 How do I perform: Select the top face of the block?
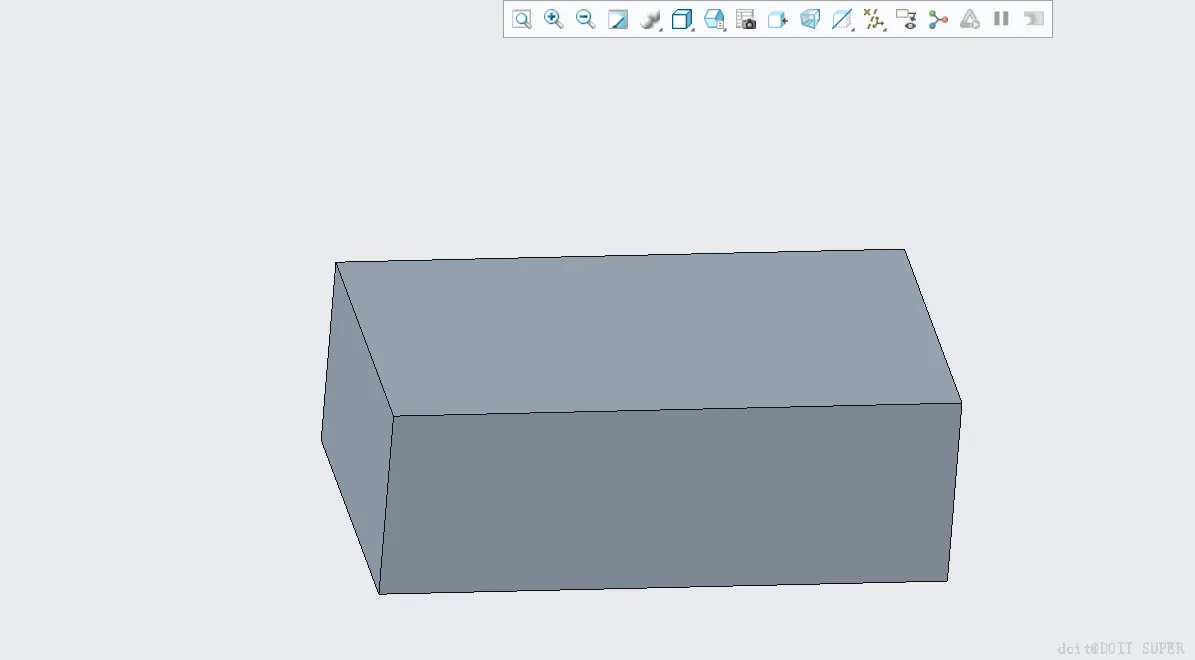(648, 332)
